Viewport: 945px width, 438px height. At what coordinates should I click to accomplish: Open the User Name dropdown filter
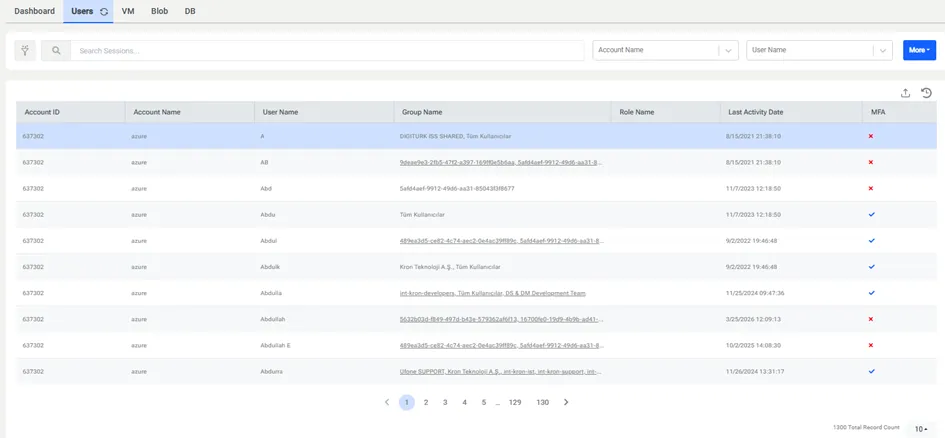[819, 51]
